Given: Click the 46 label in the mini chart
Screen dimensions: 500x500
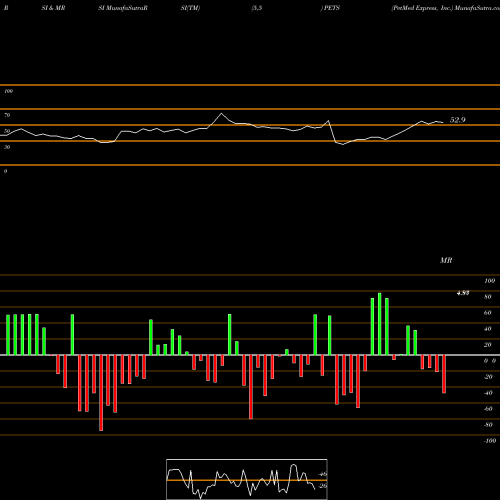Looking at the screenshot, I should (x=323, y=474).
